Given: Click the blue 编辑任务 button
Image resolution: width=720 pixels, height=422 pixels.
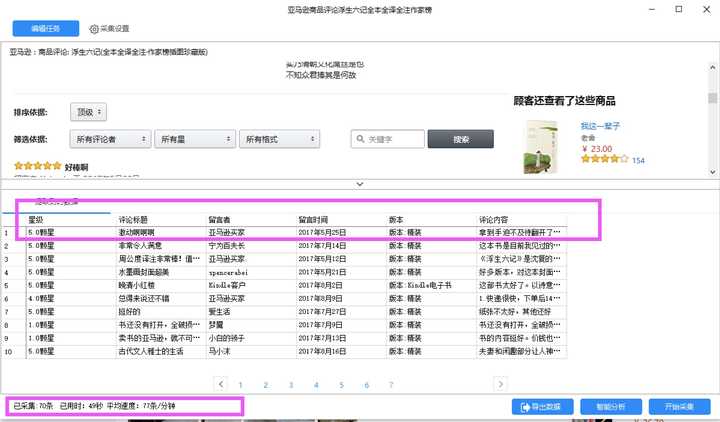Looking at the screenshot, I should 45,28.
